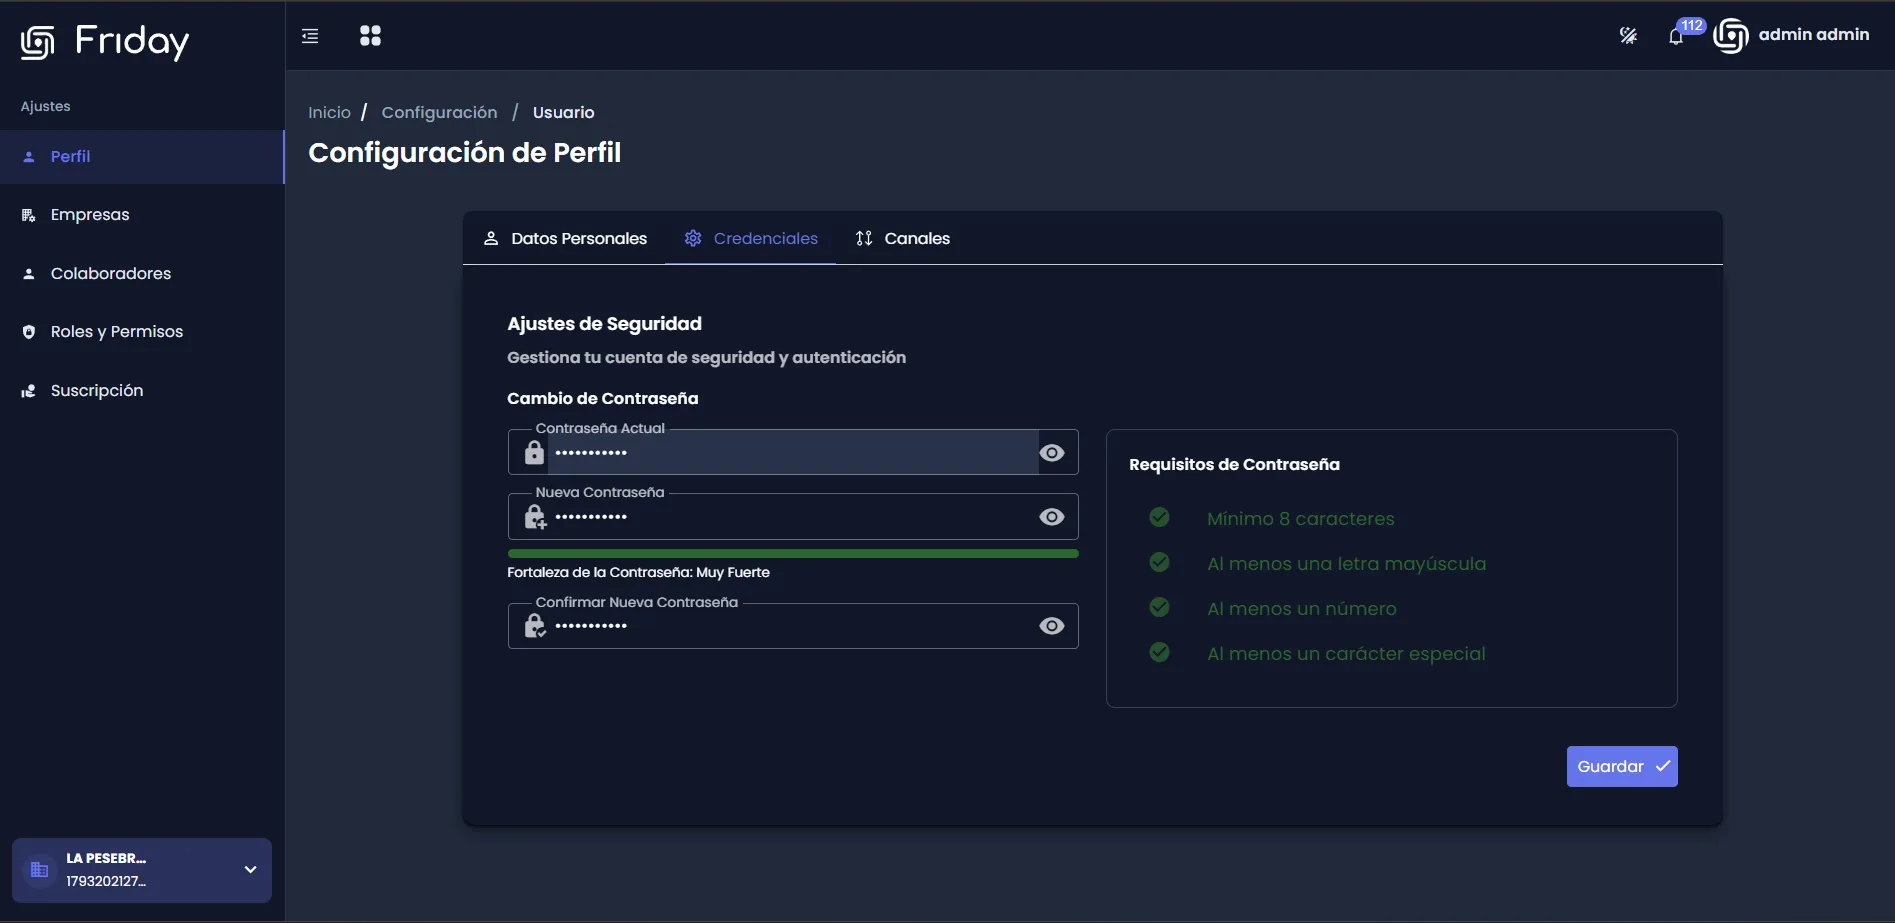This screenshot has height=923, width=1895.
Task: Click the Configuración de Perfil title
Action: tap(464, 152)
